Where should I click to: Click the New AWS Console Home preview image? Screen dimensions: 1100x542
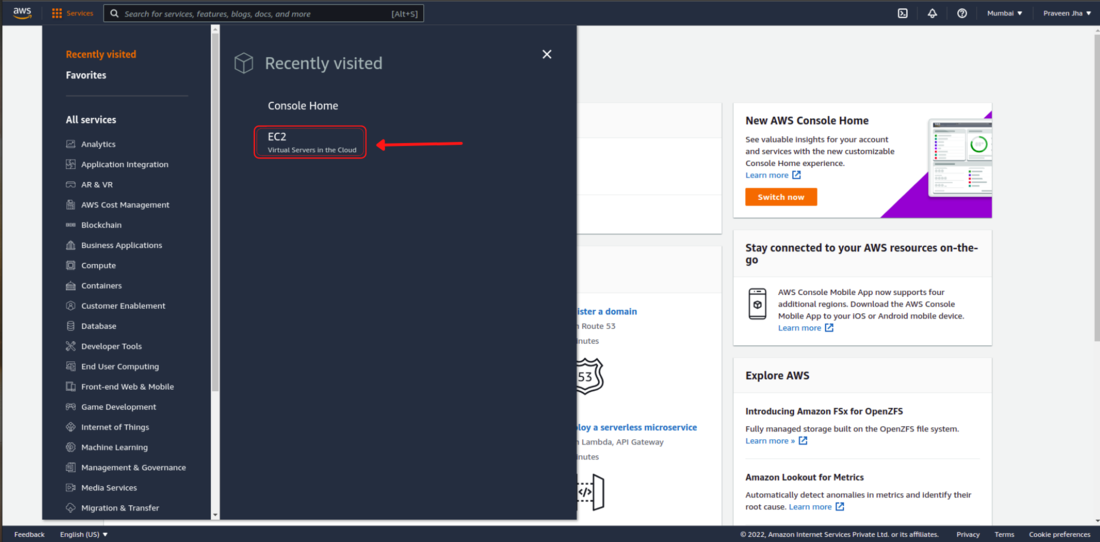pos(959,158)
